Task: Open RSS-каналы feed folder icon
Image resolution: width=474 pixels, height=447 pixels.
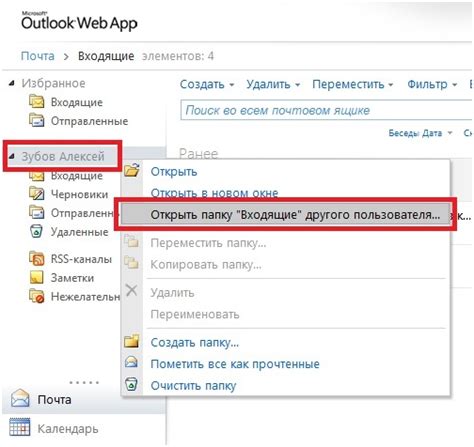Action: click(x=36, y=259)
